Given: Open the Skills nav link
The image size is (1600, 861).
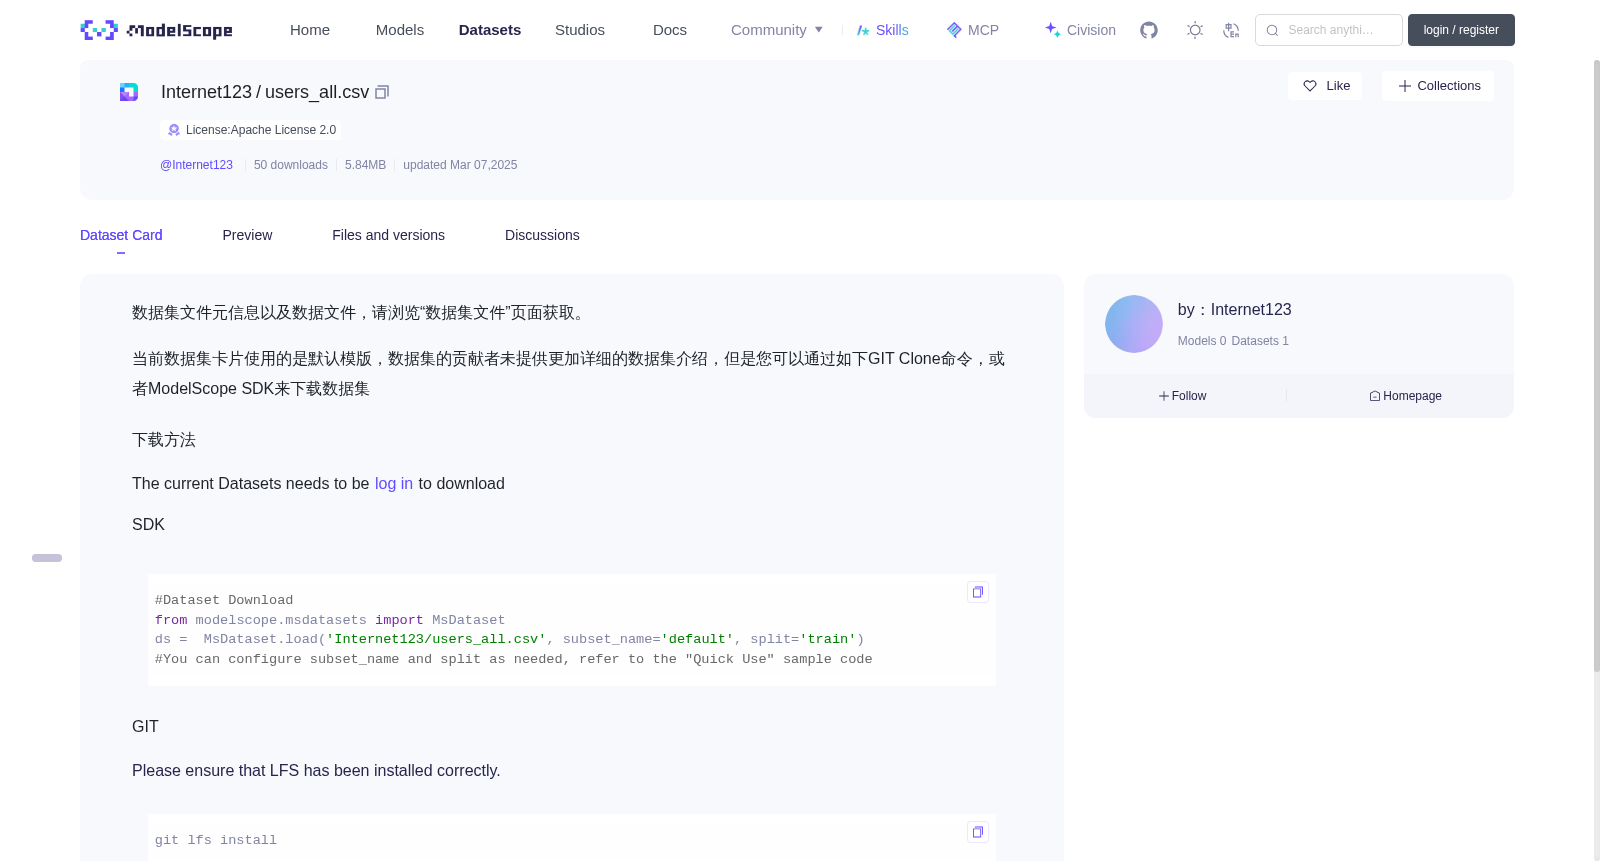Looking at the screenshot, I should (882, 30).
